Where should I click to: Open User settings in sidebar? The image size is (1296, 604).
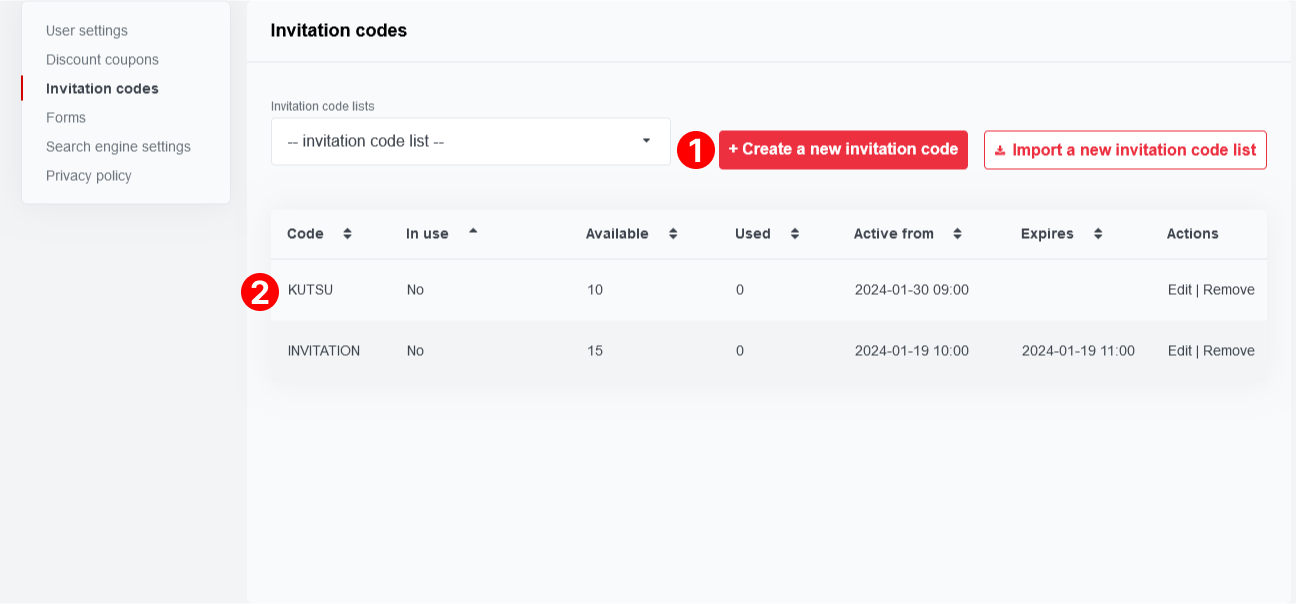click(x=87, y=31)
